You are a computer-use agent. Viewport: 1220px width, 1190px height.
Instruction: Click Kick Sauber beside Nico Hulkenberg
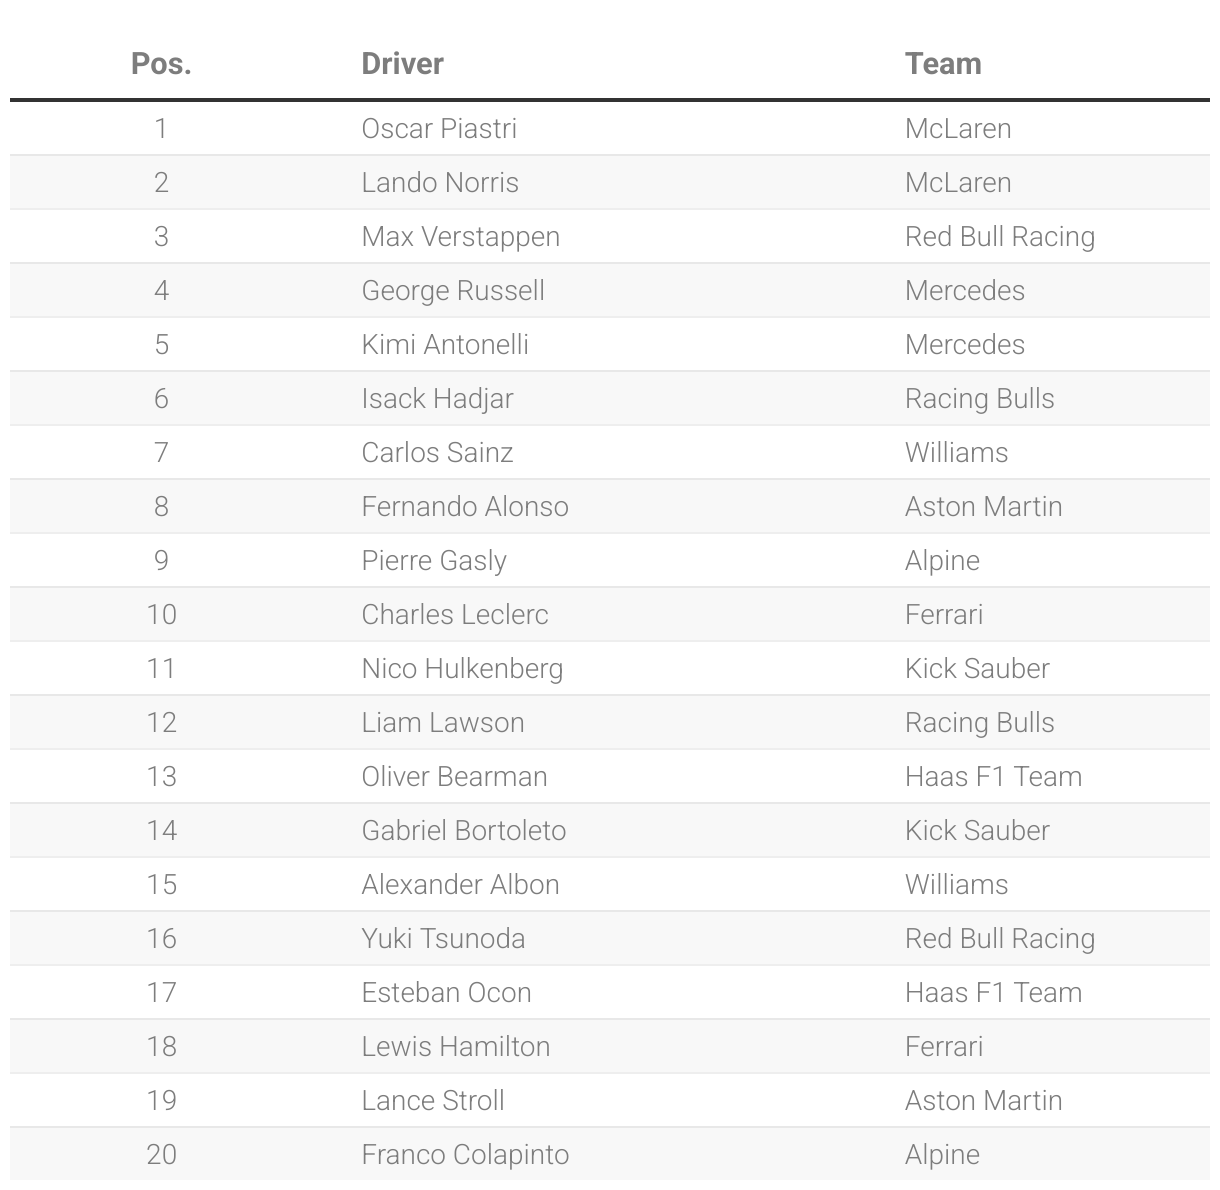pos(977,669)
